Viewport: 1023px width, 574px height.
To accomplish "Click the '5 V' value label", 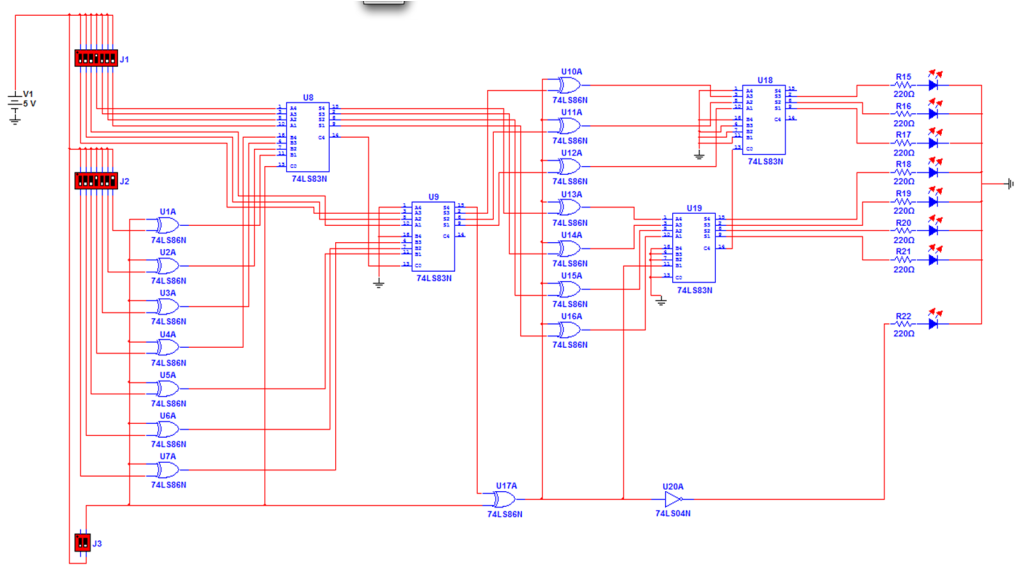I will 29,104.
